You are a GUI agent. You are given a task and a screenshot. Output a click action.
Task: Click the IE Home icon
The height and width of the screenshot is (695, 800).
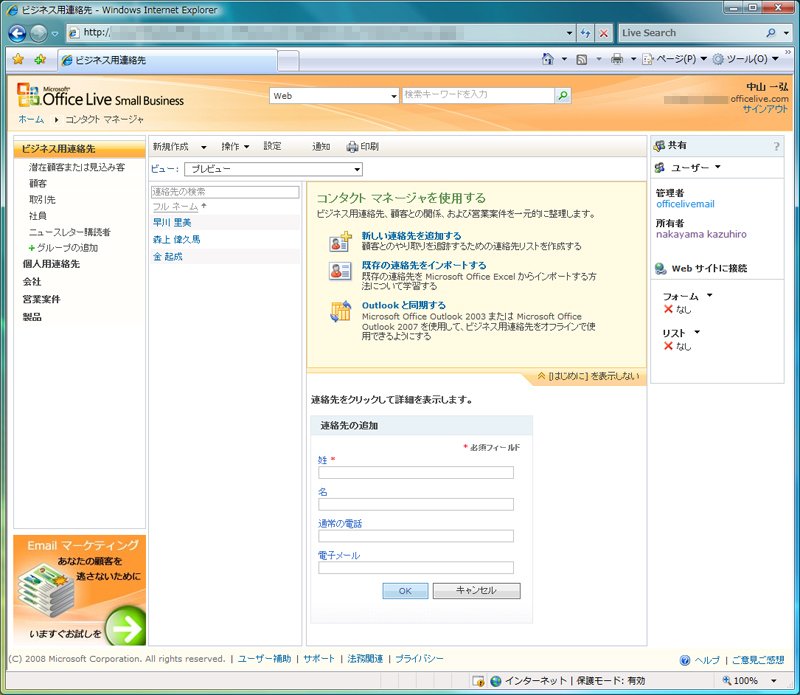(x=547, y=59)
